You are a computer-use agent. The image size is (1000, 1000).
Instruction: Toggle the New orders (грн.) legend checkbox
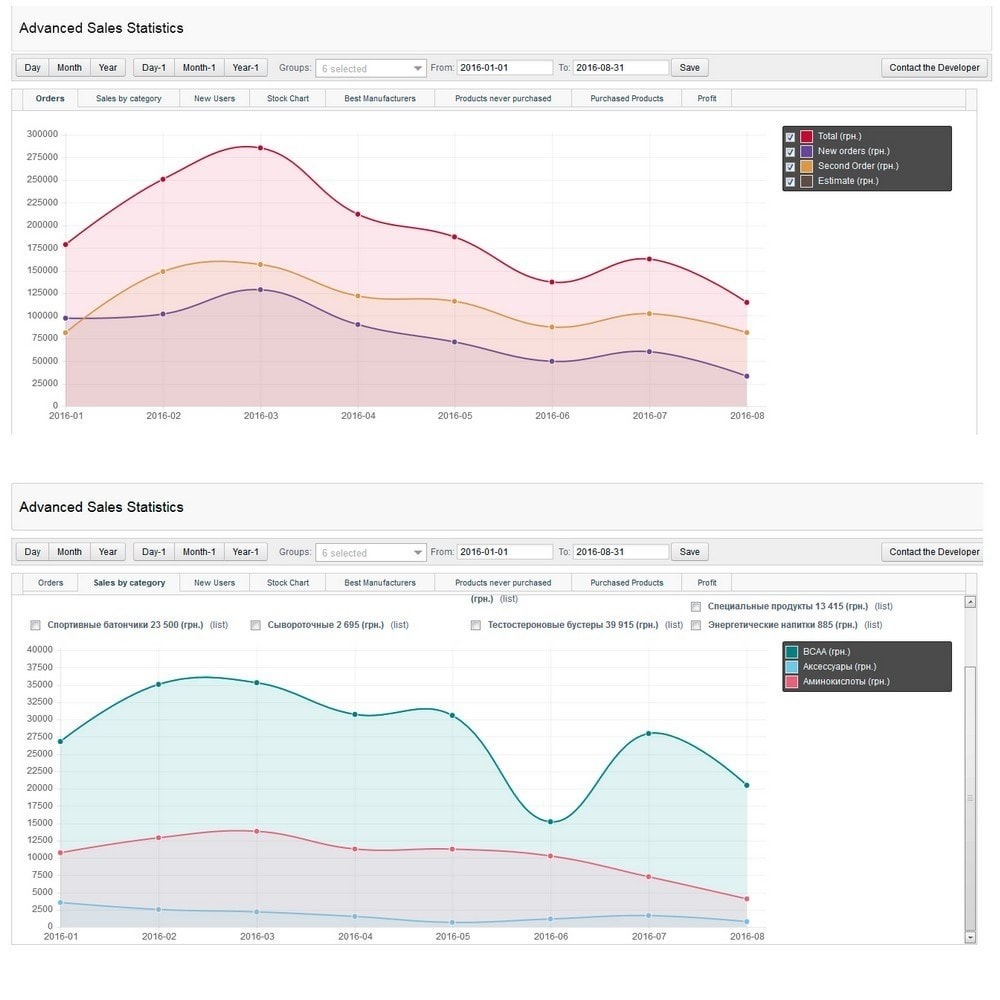pos(790,152)
